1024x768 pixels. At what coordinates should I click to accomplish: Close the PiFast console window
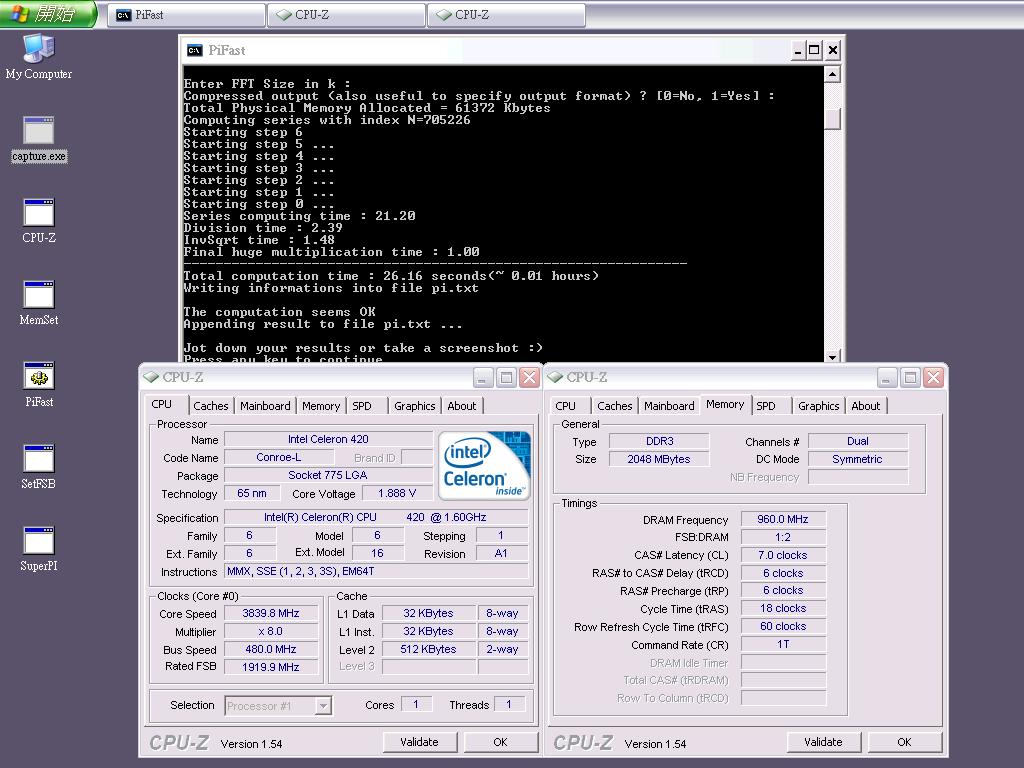pyautogui.click(x=833, y=50)
